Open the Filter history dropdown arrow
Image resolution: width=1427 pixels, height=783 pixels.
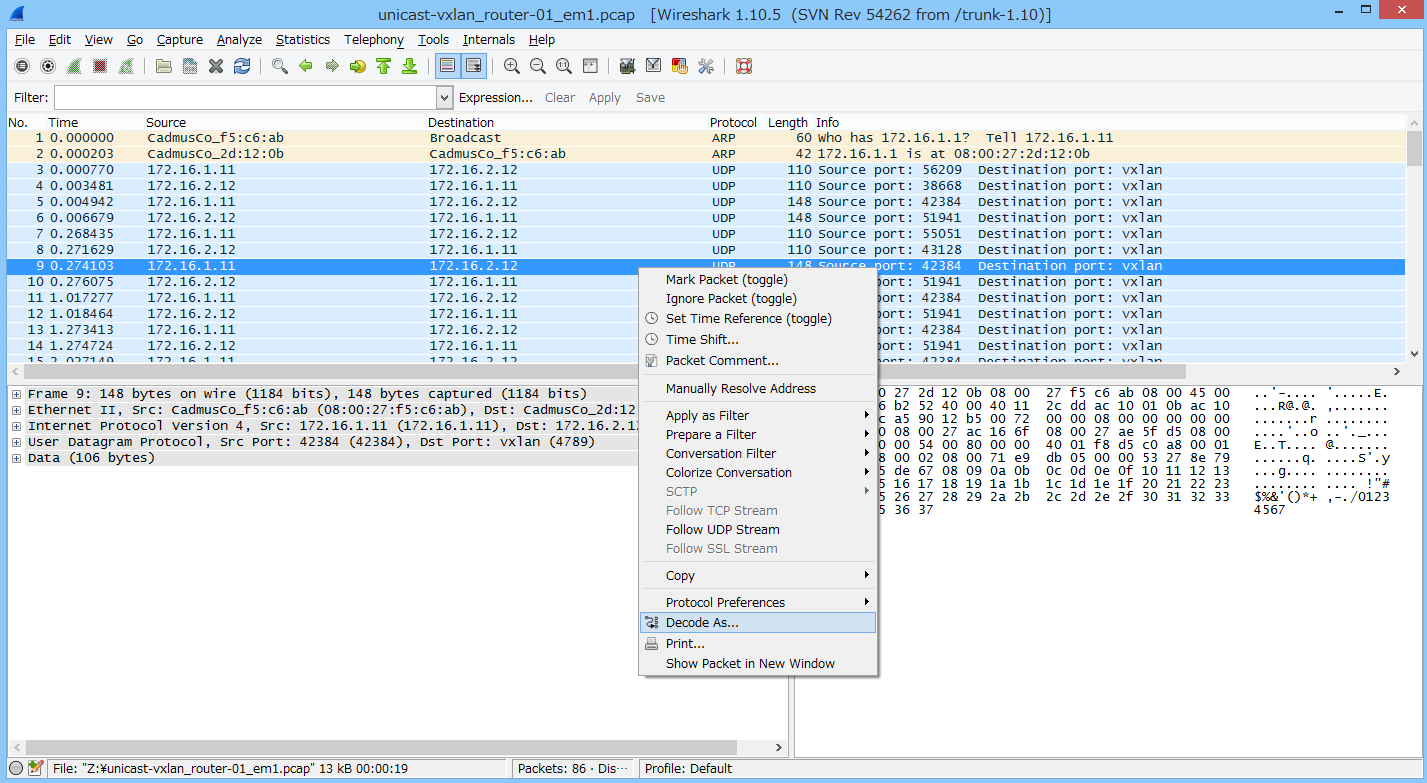click(445, 98)
